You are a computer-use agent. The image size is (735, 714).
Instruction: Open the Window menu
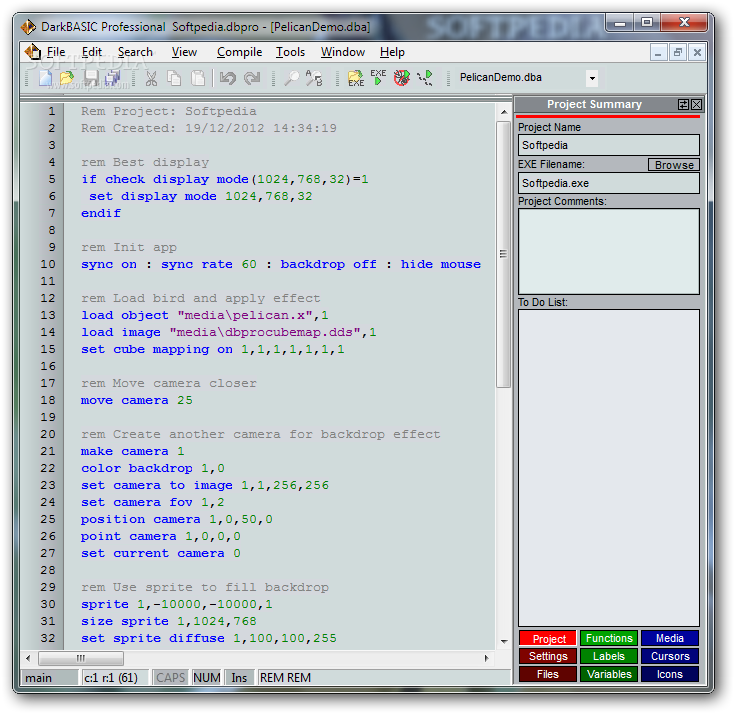pos(343,52)
